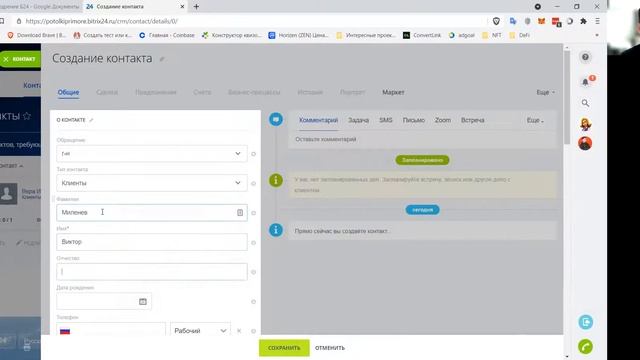Select the Zoom activity tab
640x360 pixels.
(x=442, y=120)
